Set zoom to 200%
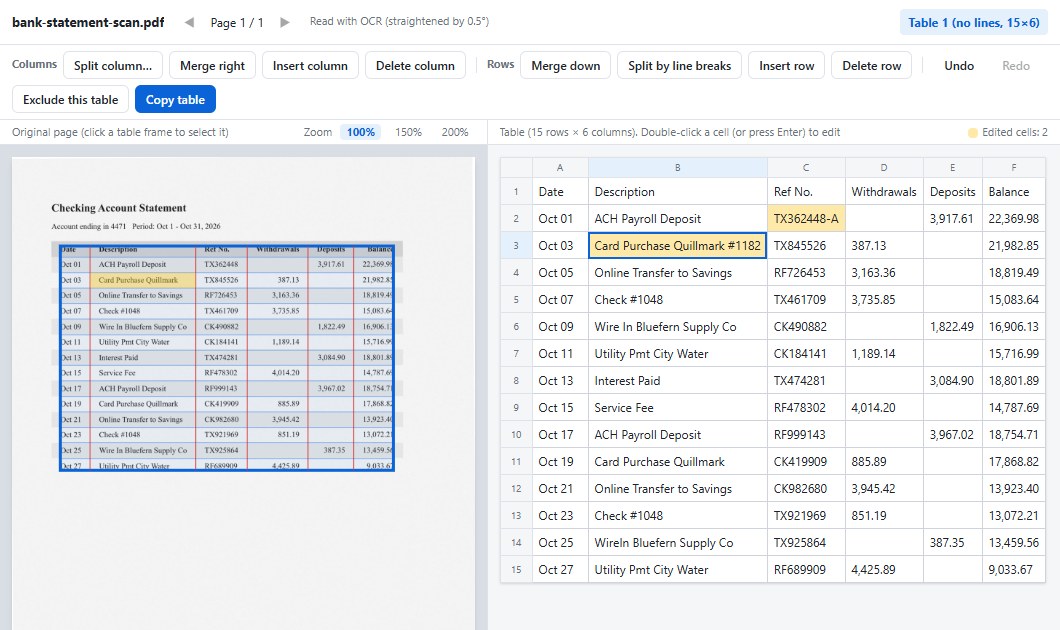Screen dimensions: 1060x630 (454, 132)
